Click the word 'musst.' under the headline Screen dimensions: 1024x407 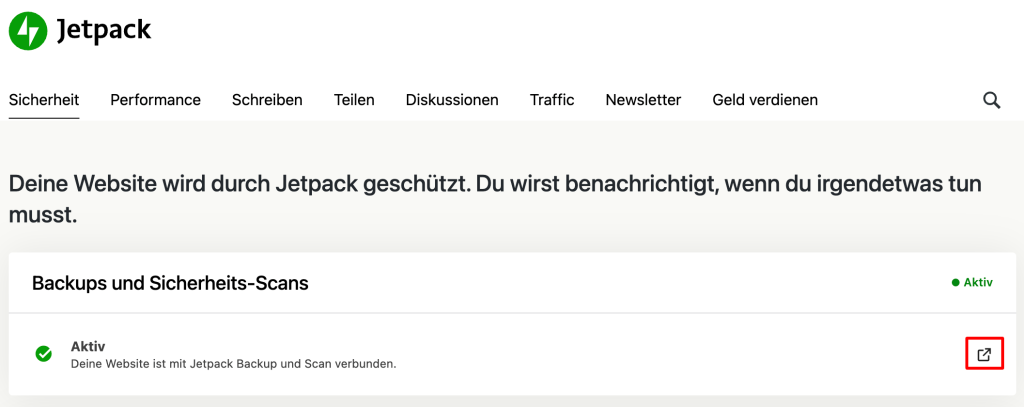tap(43, 216)
